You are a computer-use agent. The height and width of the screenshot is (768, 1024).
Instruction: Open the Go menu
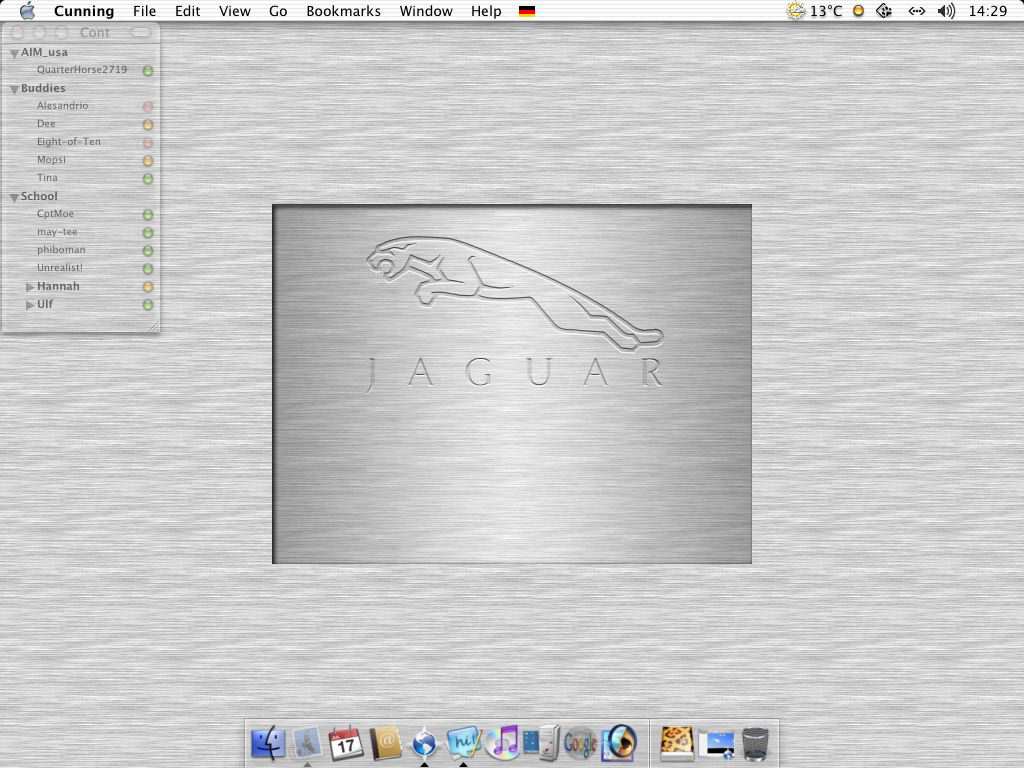tap(278, 11)
